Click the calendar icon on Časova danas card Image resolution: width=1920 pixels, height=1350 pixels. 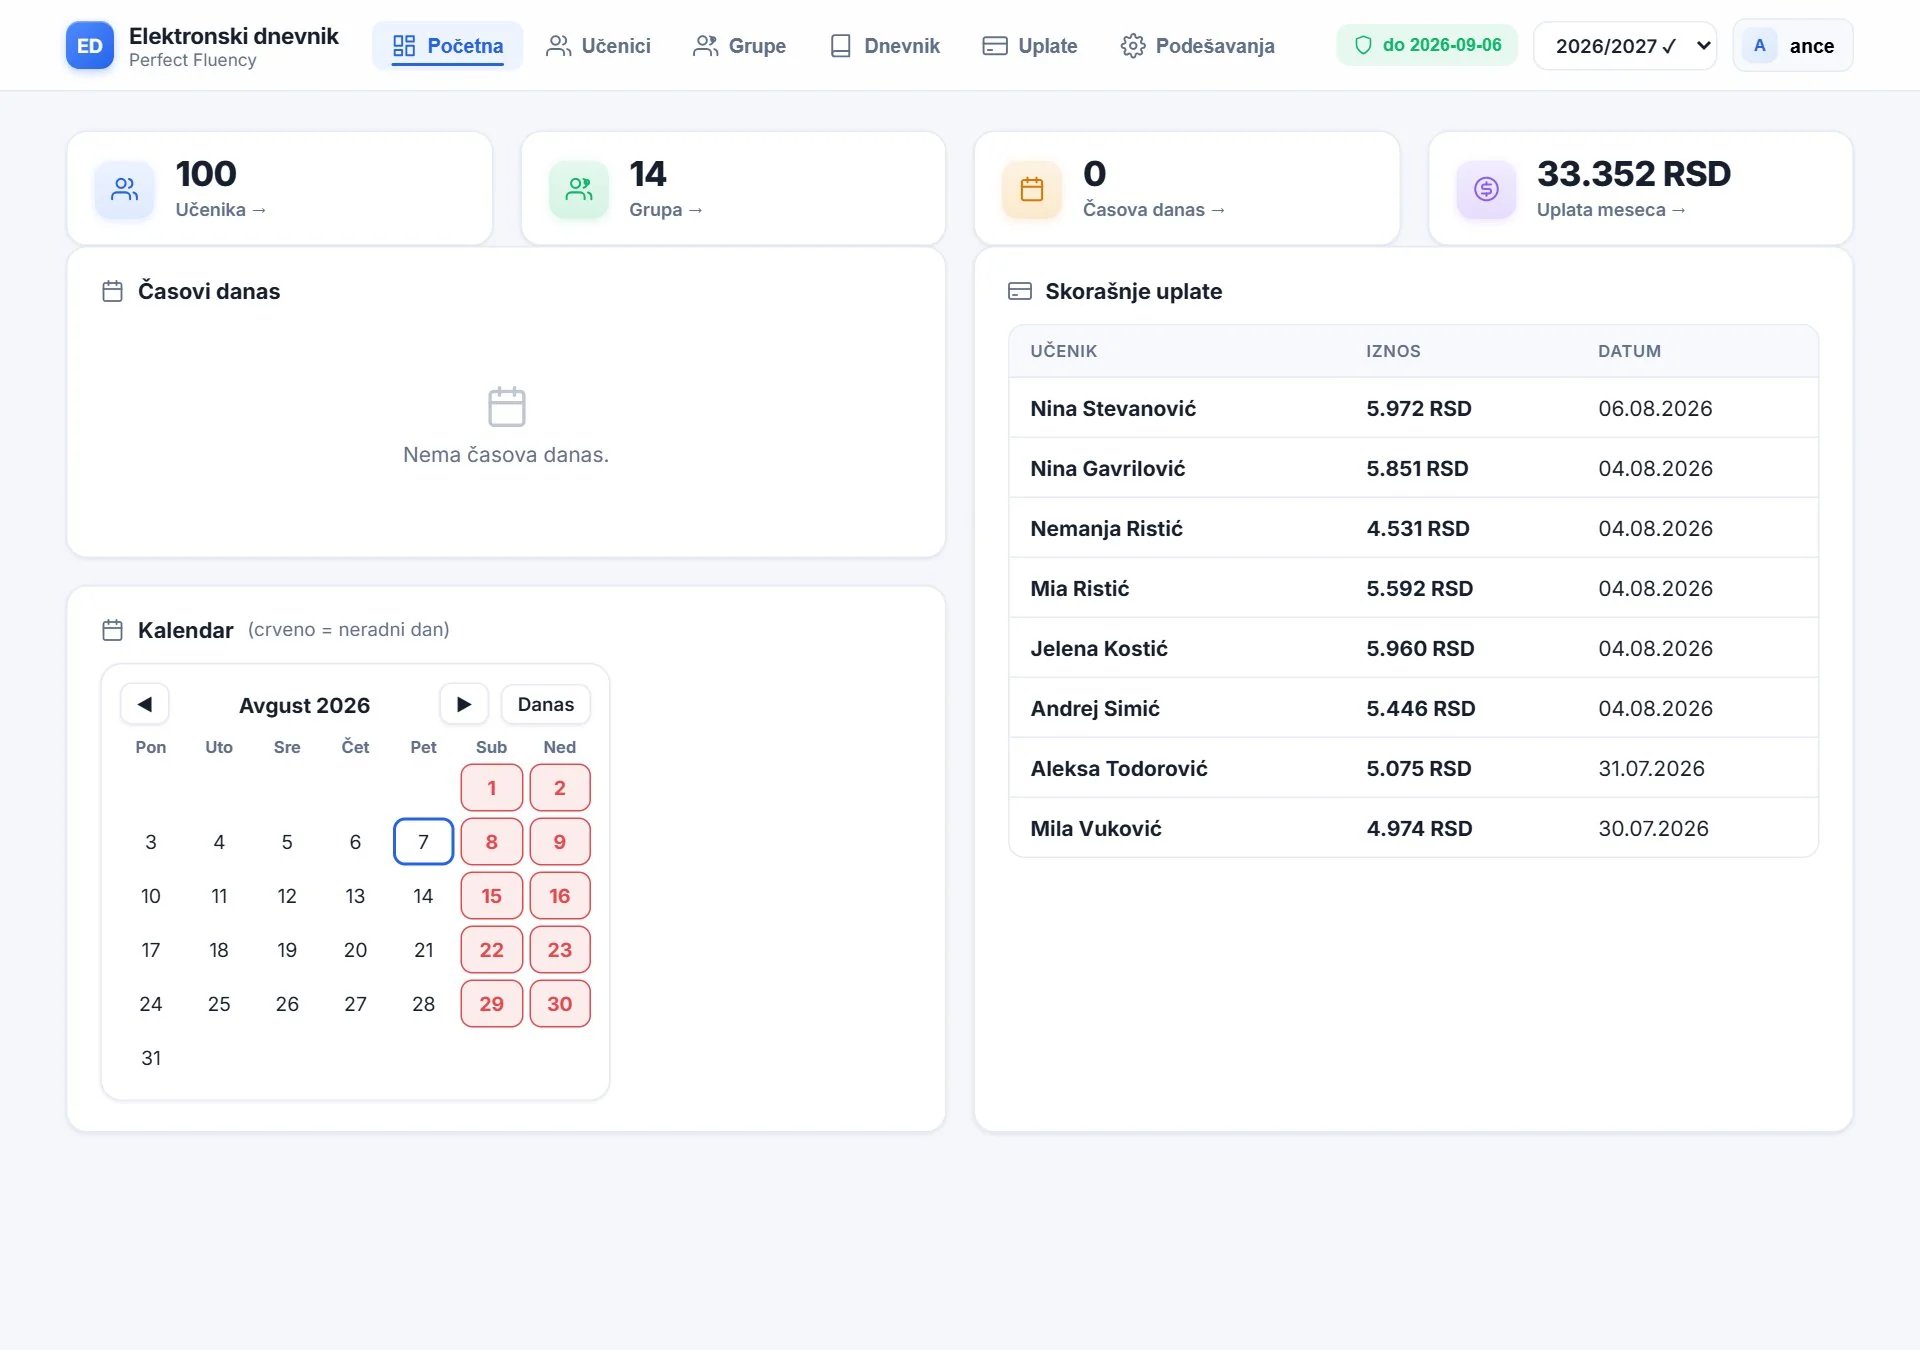pos(1032,189)
